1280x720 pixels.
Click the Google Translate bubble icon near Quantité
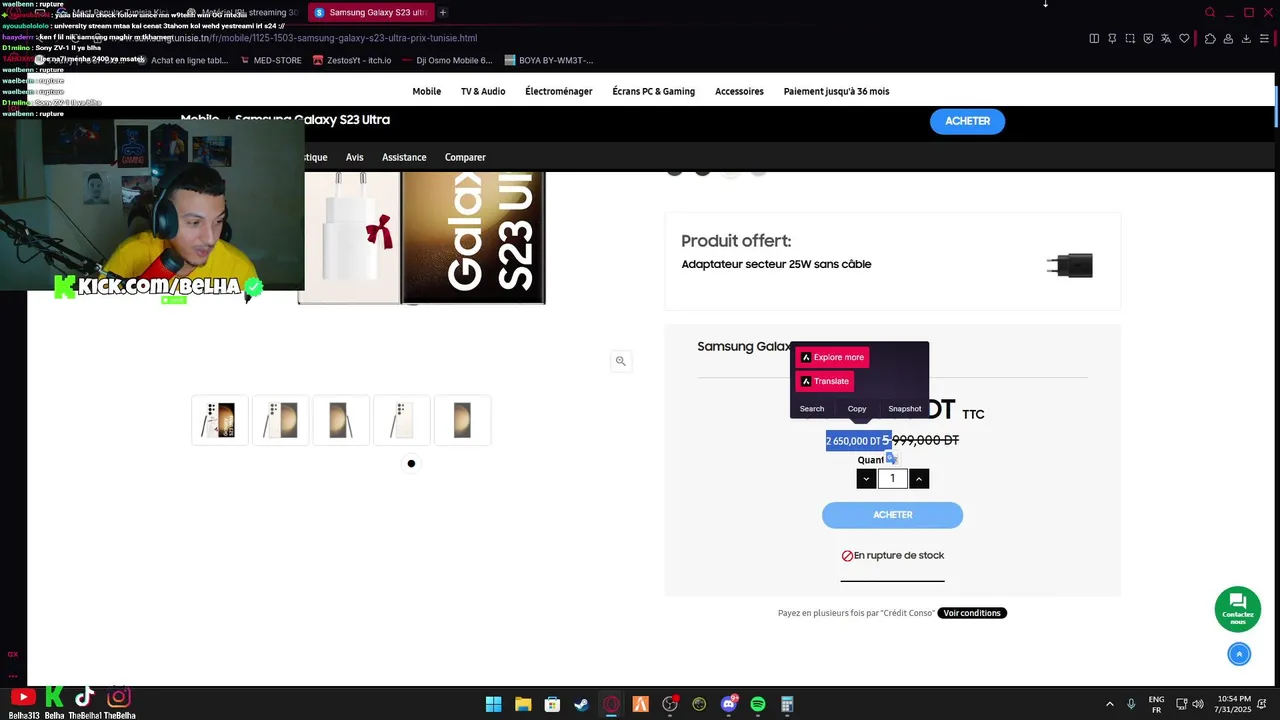coord(891,458)
